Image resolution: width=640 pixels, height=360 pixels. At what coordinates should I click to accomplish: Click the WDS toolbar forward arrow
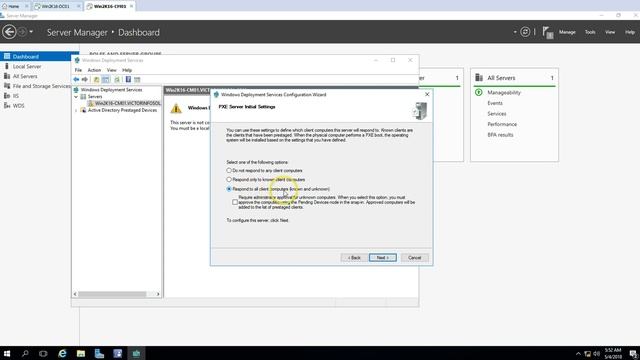[x=84, y=79]
